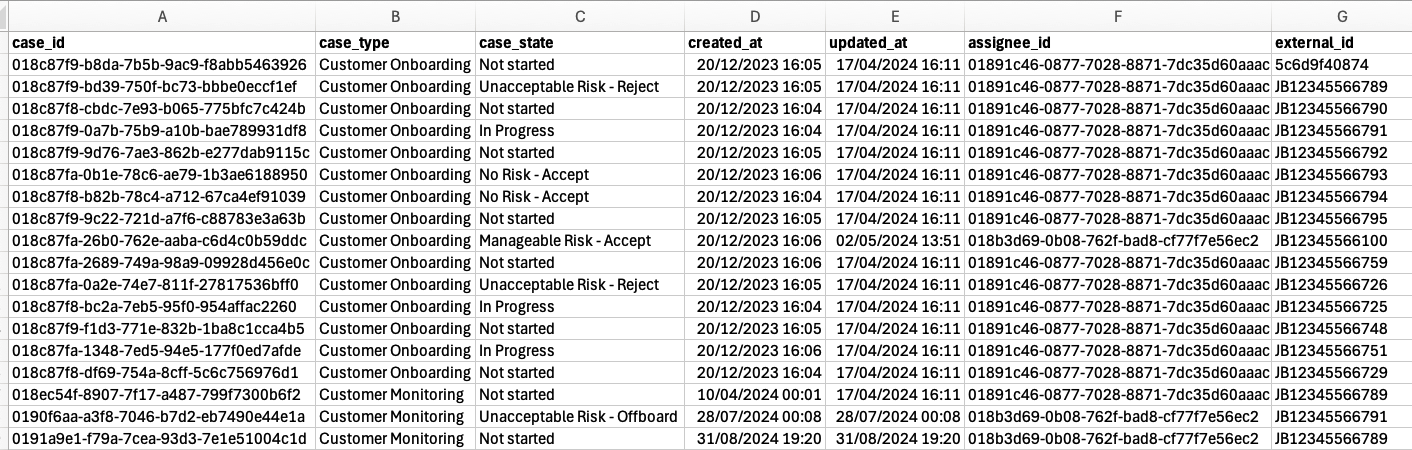Click case ID starting with 018ec54f-8907

point(158,394)
